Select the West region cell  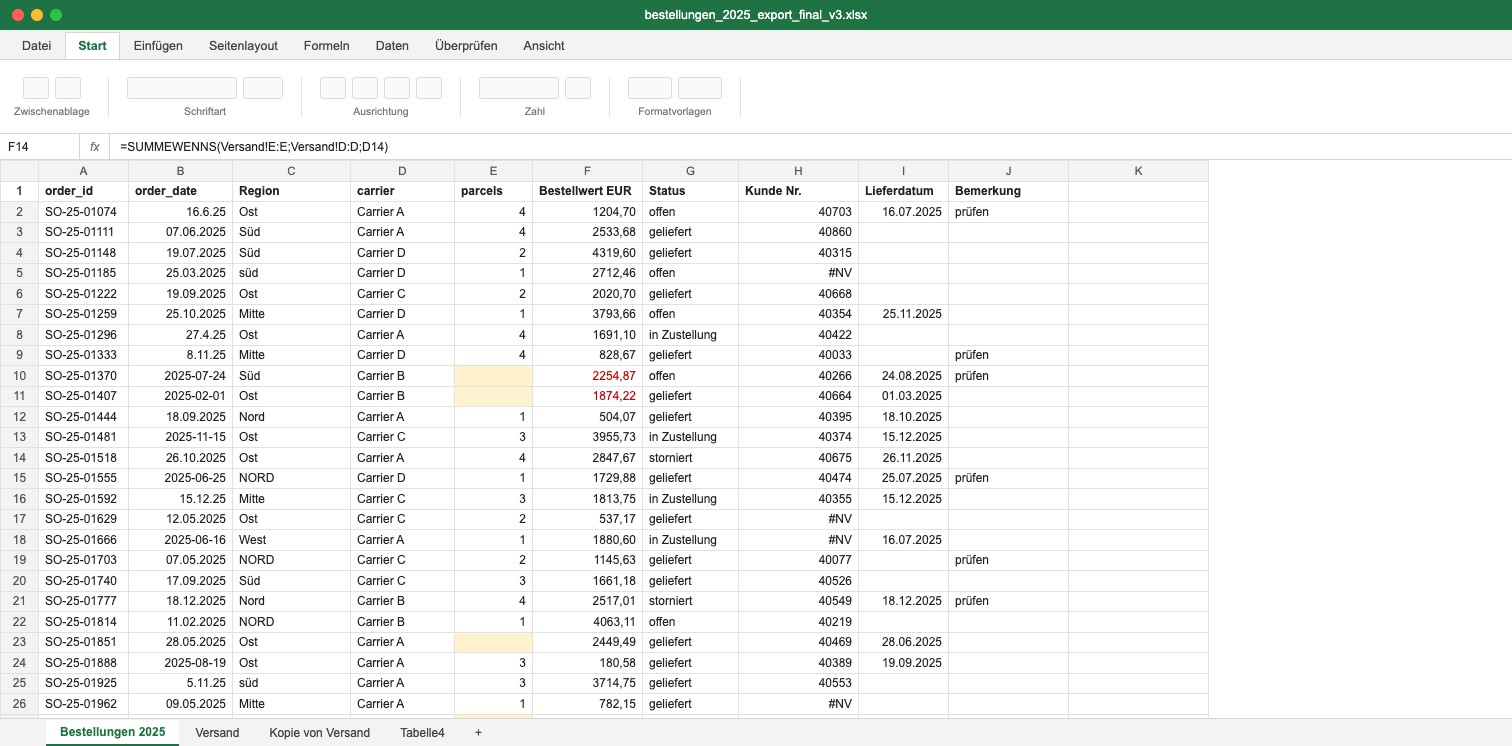[291, 539]
